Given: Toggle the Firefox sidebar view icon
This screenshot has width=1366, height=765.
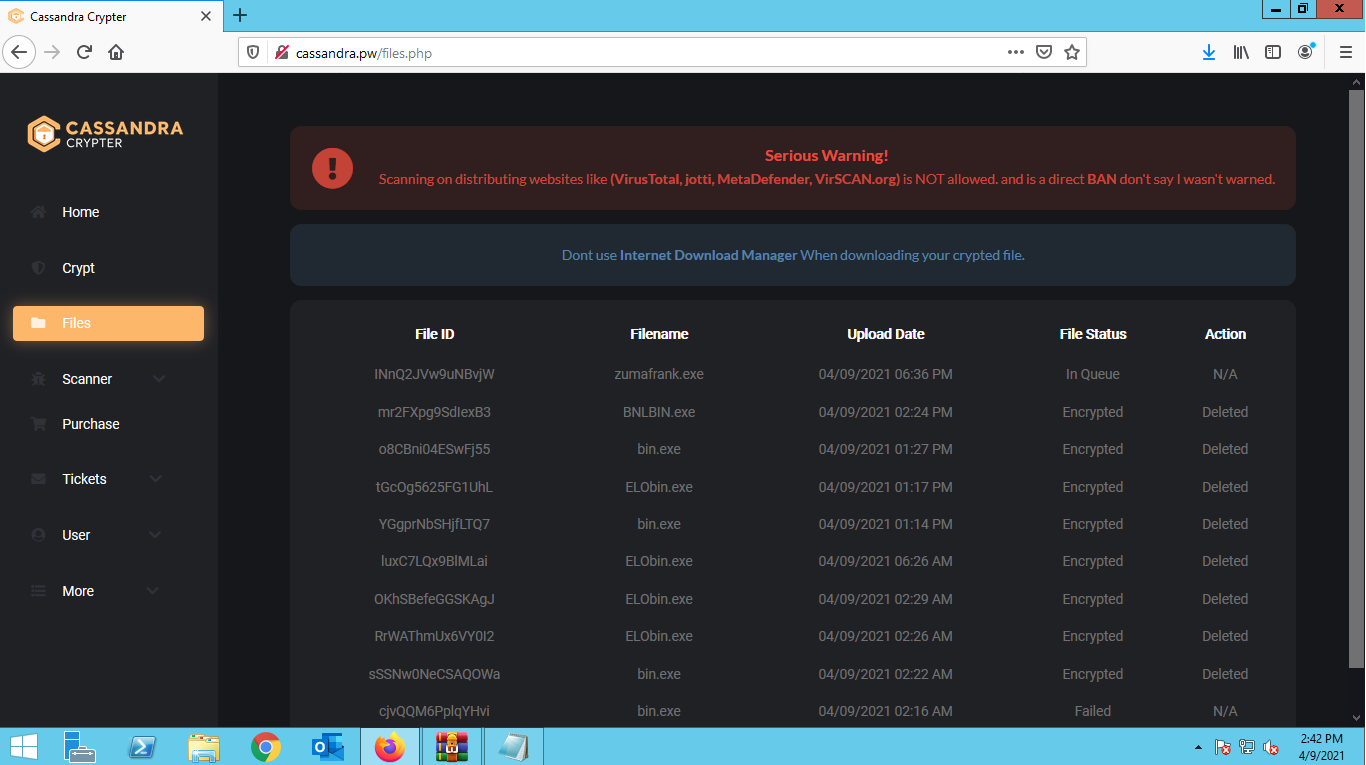Looking at the screenshot, I should (x=1273, y=52).
